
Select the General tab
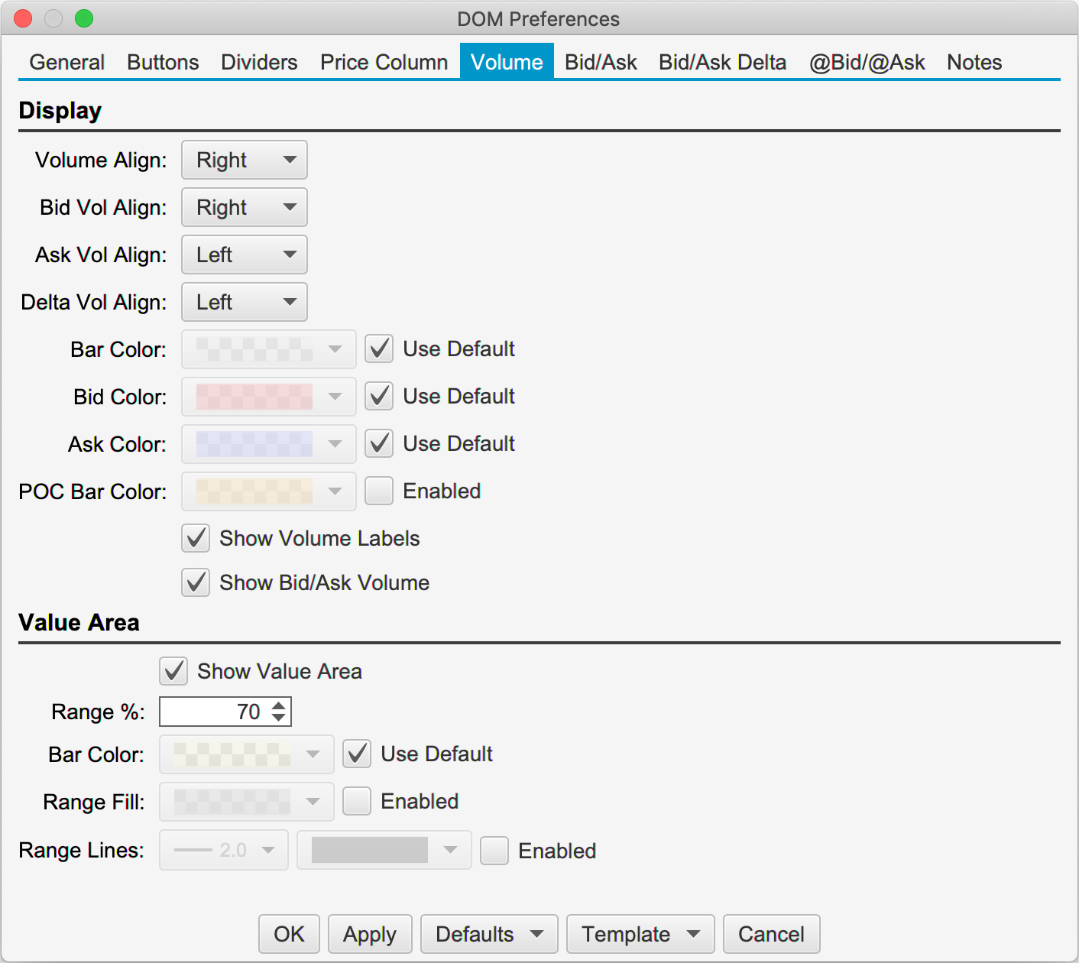point(66,62)
